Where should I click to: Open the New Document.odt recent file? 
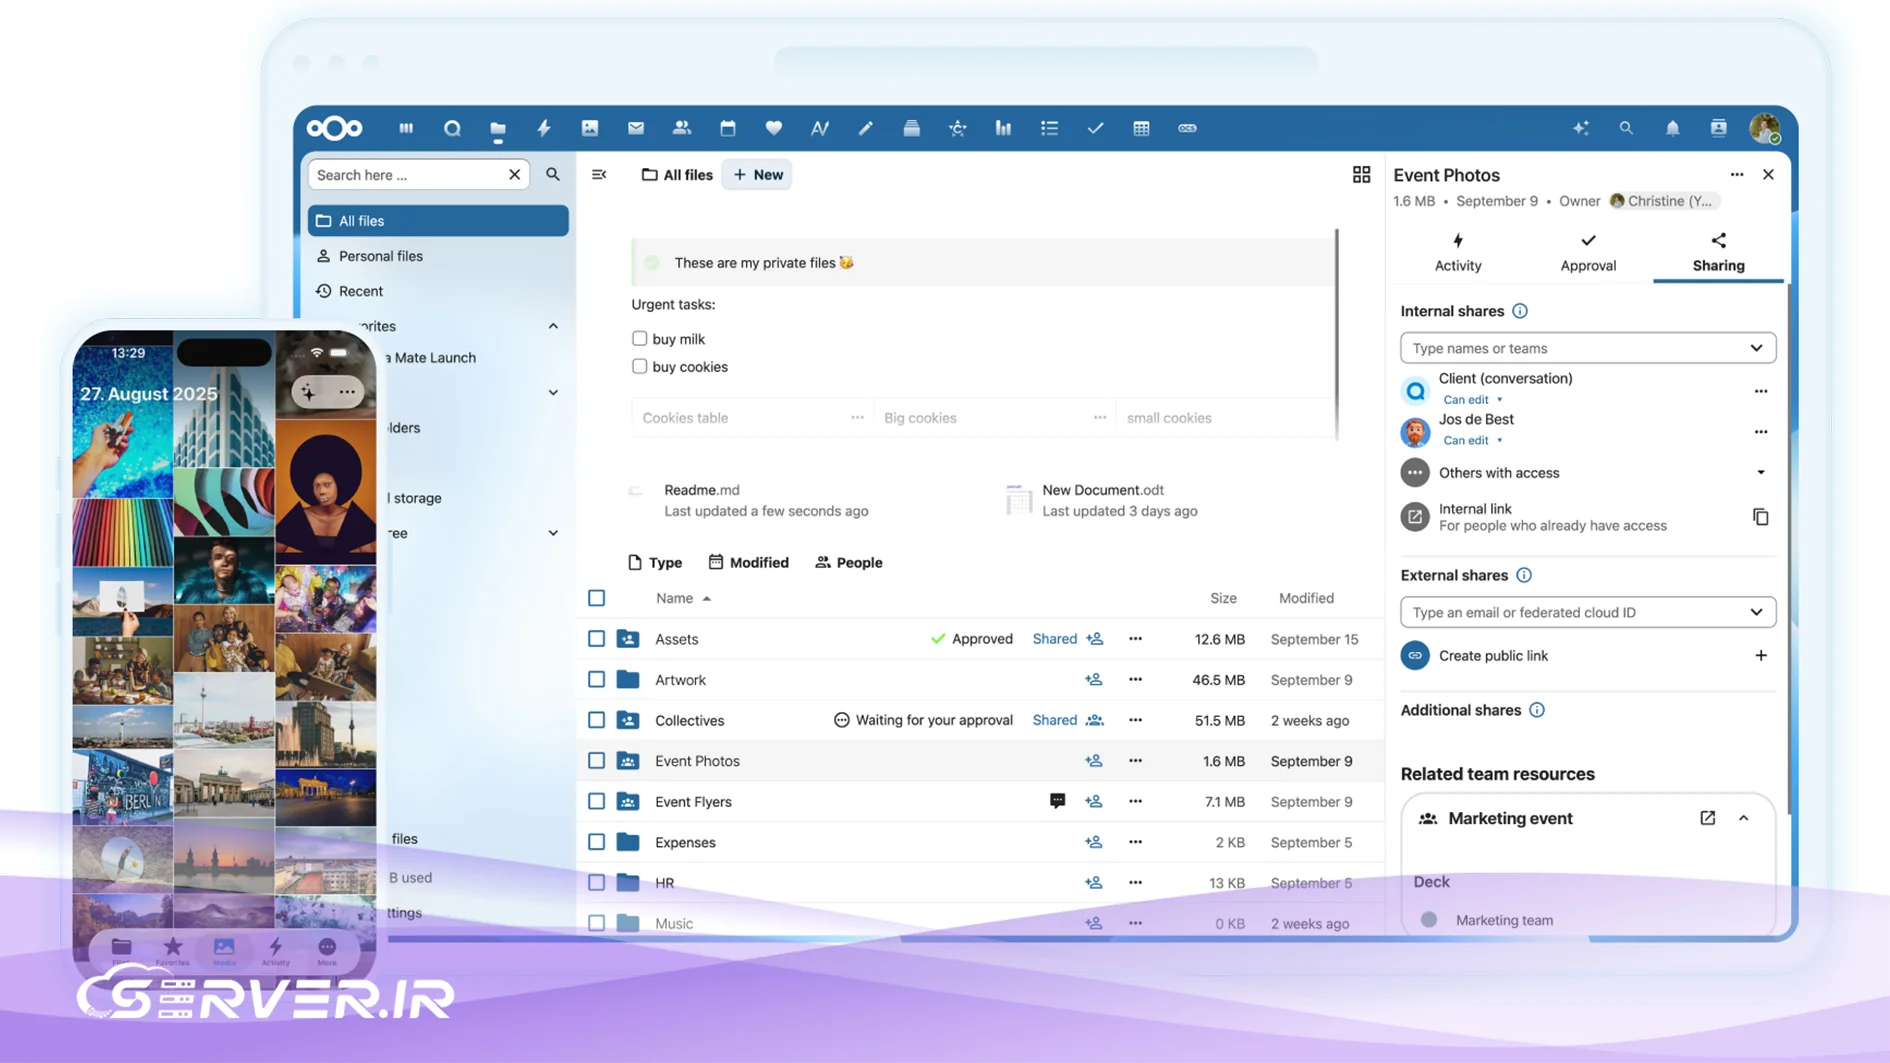click(x=1102, y=500)
